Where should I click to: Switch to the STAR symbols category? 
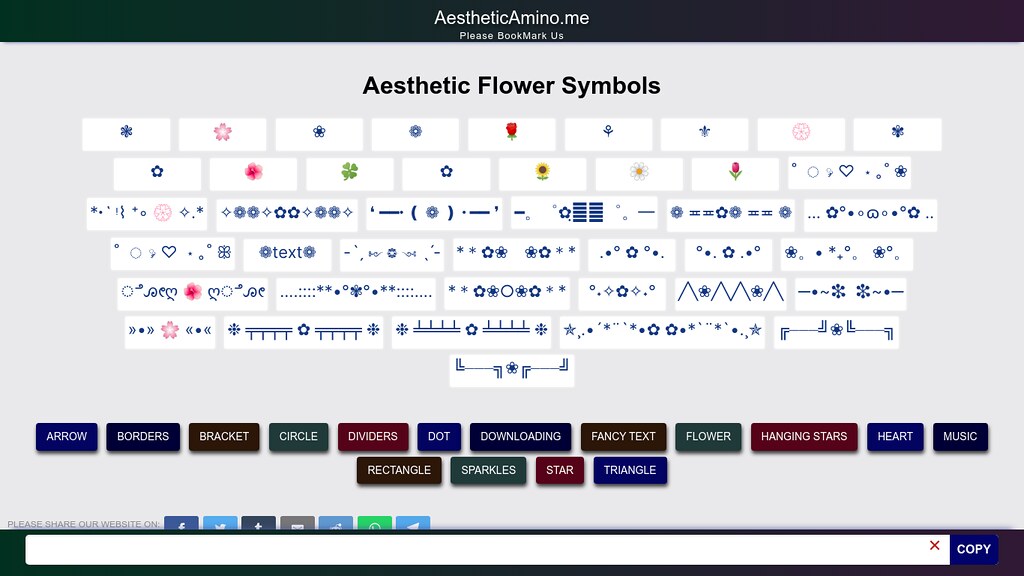tap(559, 470)
